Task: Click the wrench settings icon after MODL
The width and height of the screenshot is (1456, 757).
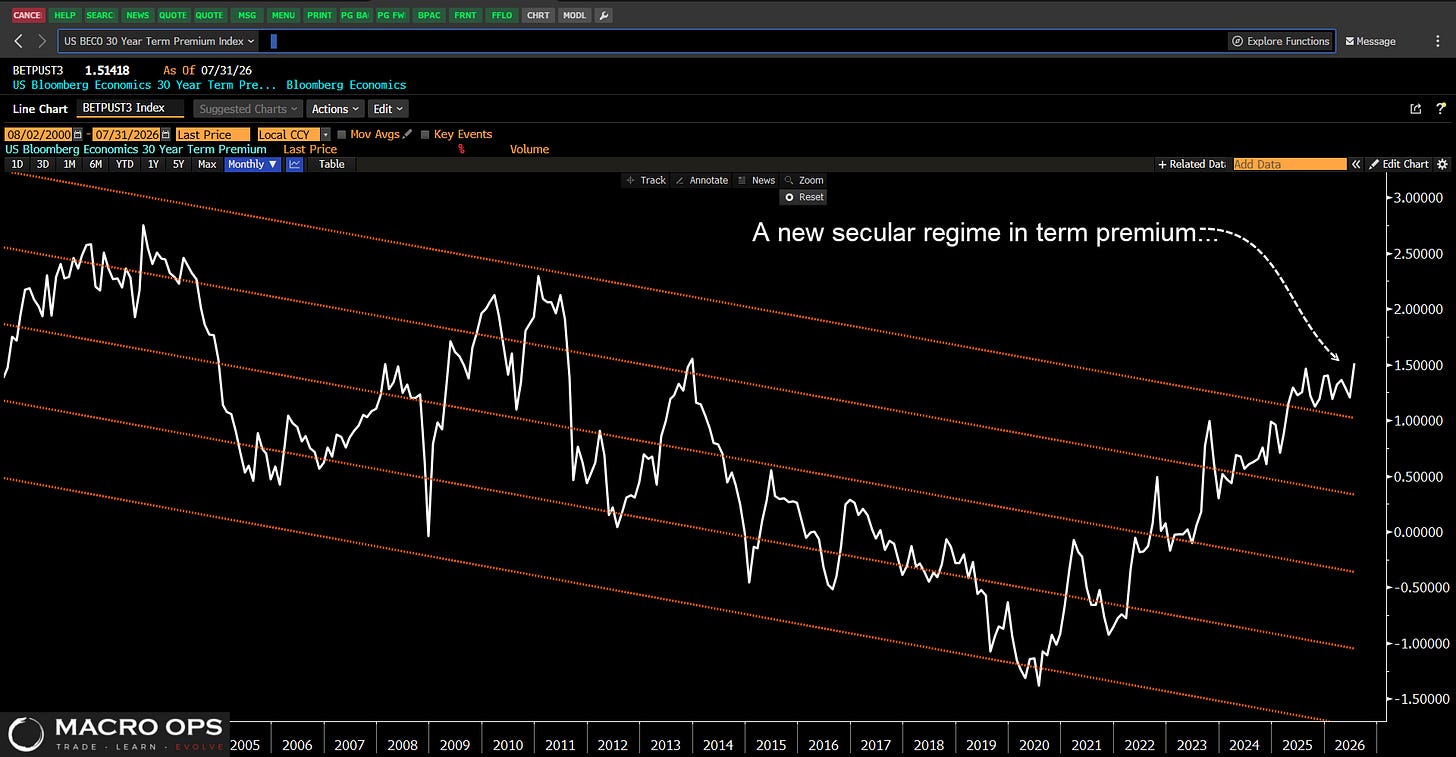Action: [604, 15]
